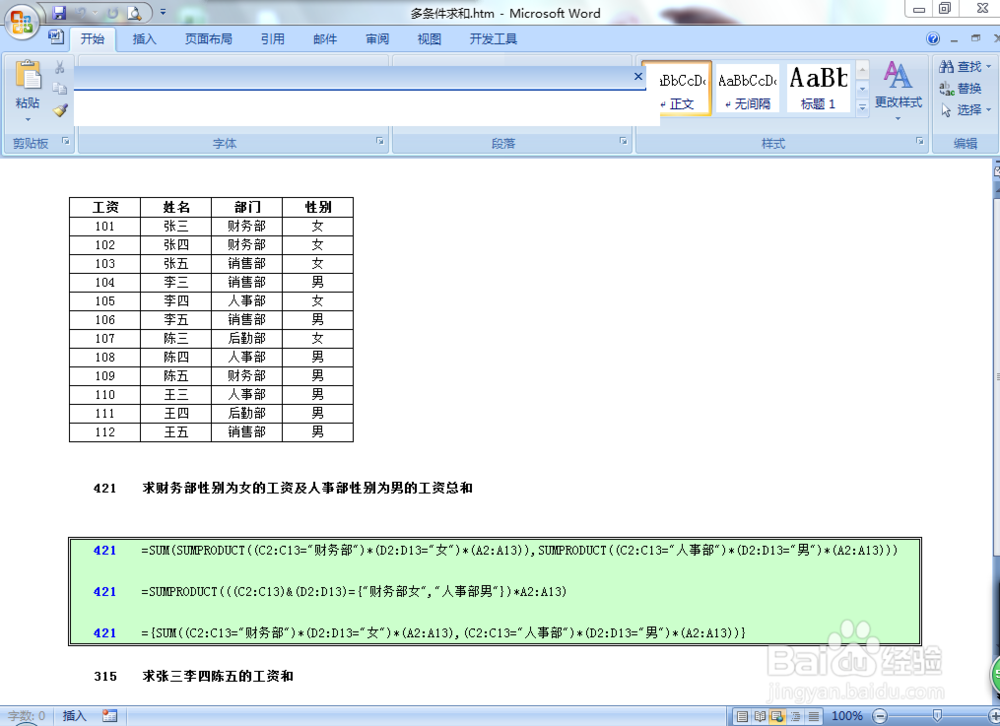
Task: Toggle 插入 overtype mode in status bar
Action: 75,716
